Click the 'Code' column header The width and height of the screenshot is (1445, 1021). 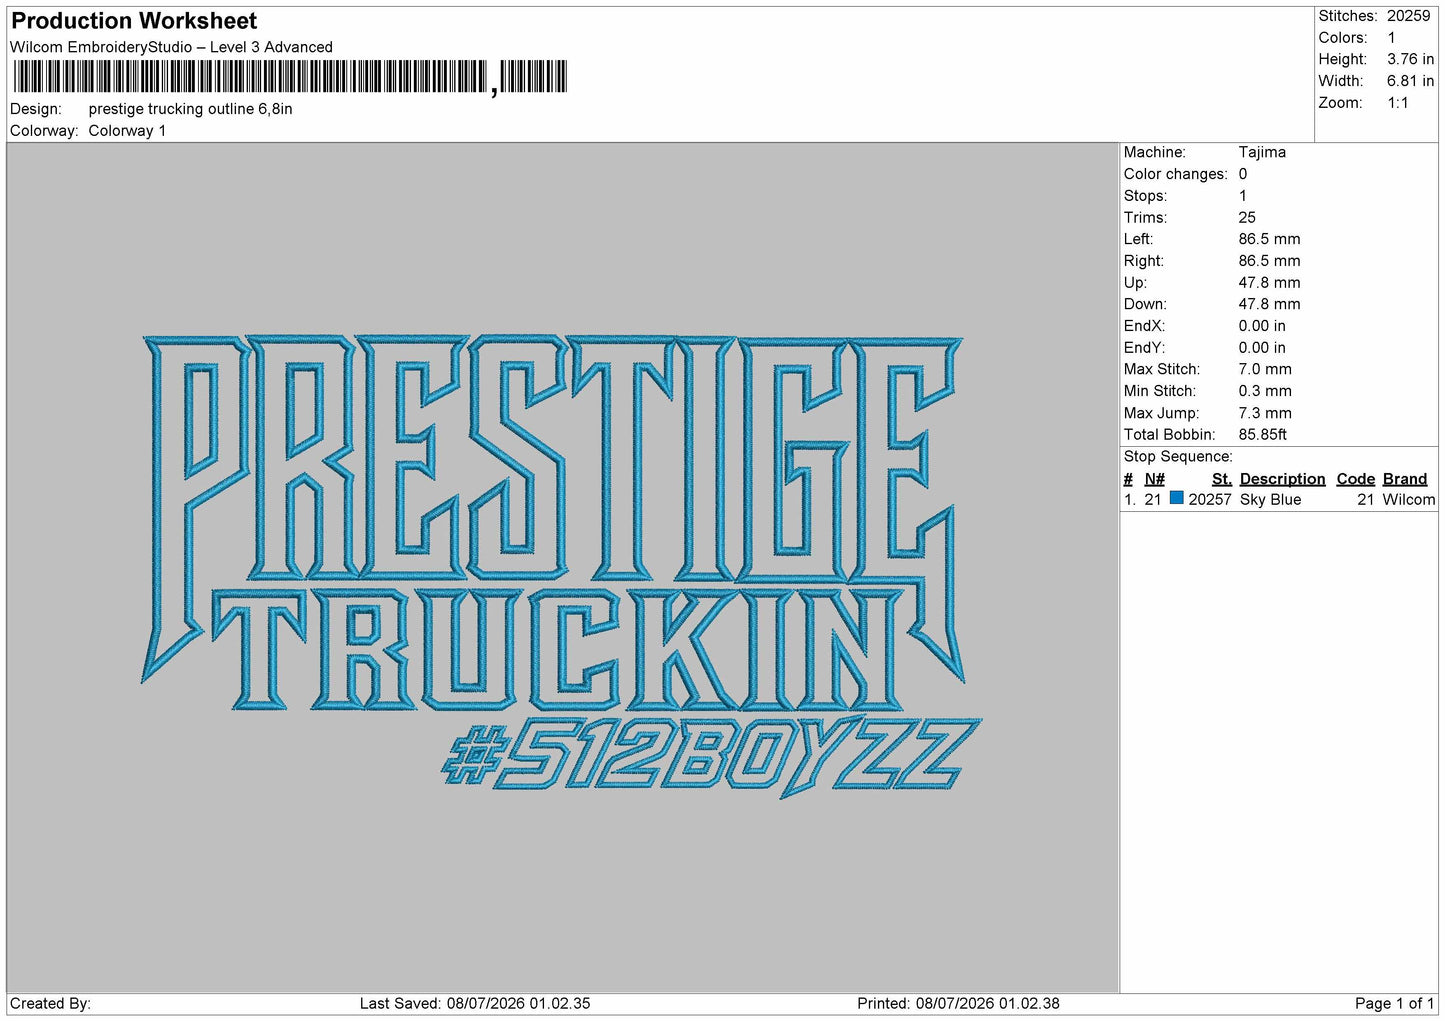click(x=1355, y=479)
